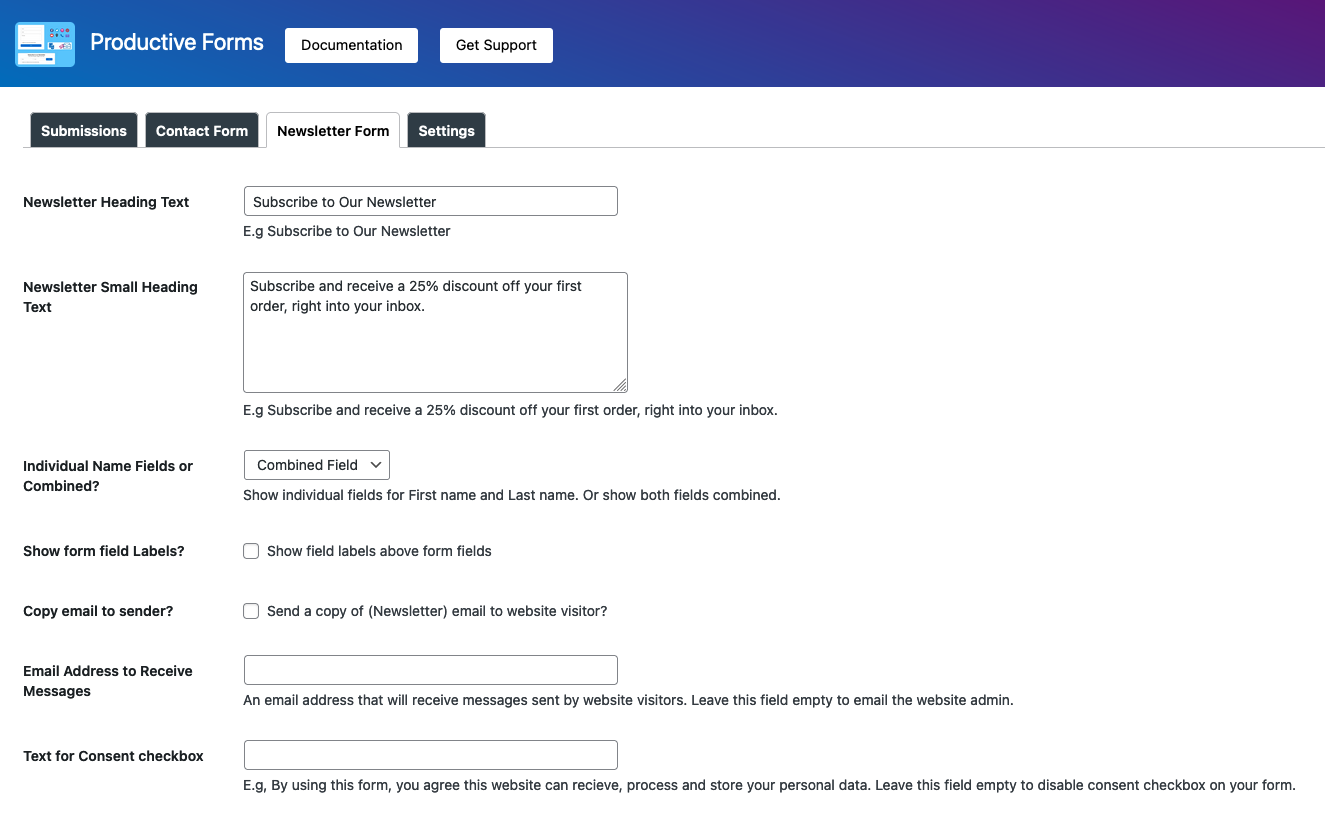Screen dimensions: 1325x814
Task: Expand the Combined Field dropdown
Action: (x=317, y=465)
